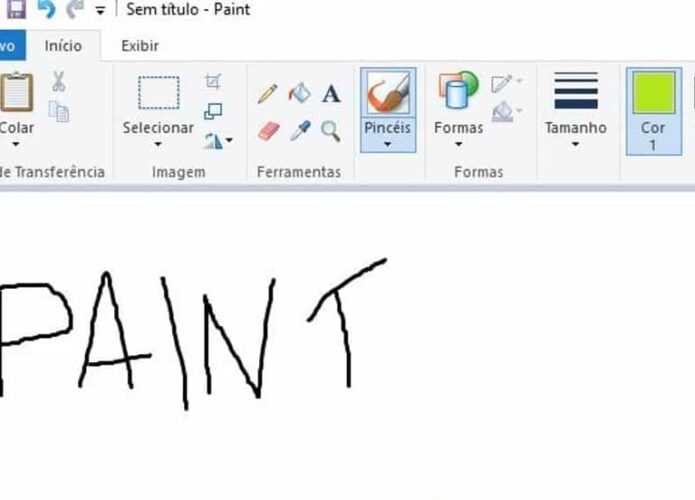The image size is (695, 500).
Task: Select the Color picker eyedropper tool
Action: point(301,131)
